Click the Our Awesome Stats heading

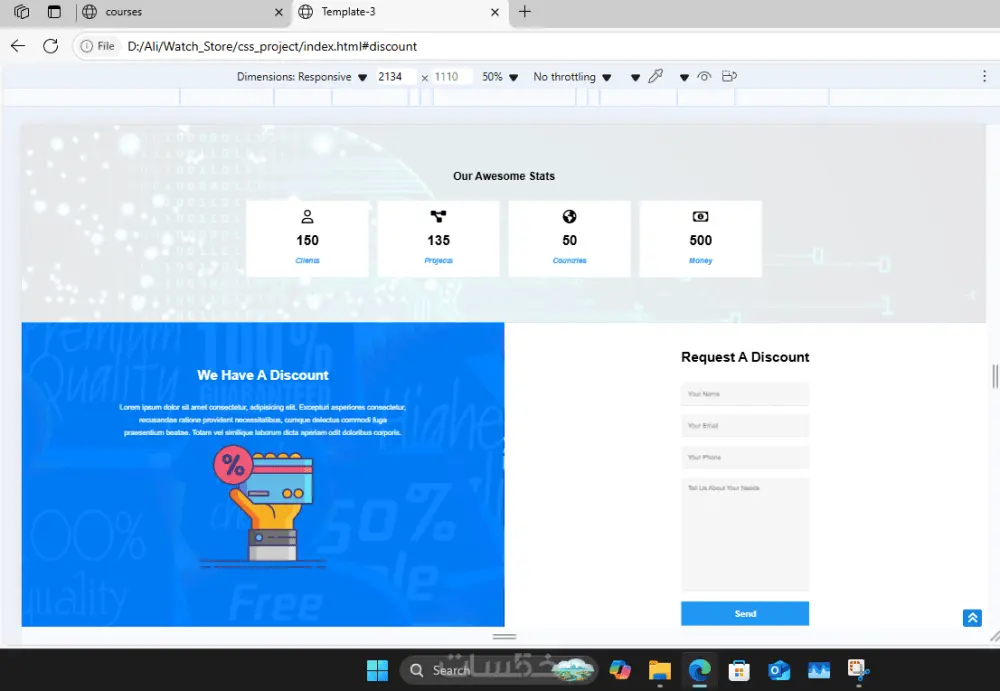tap(504, 176)
